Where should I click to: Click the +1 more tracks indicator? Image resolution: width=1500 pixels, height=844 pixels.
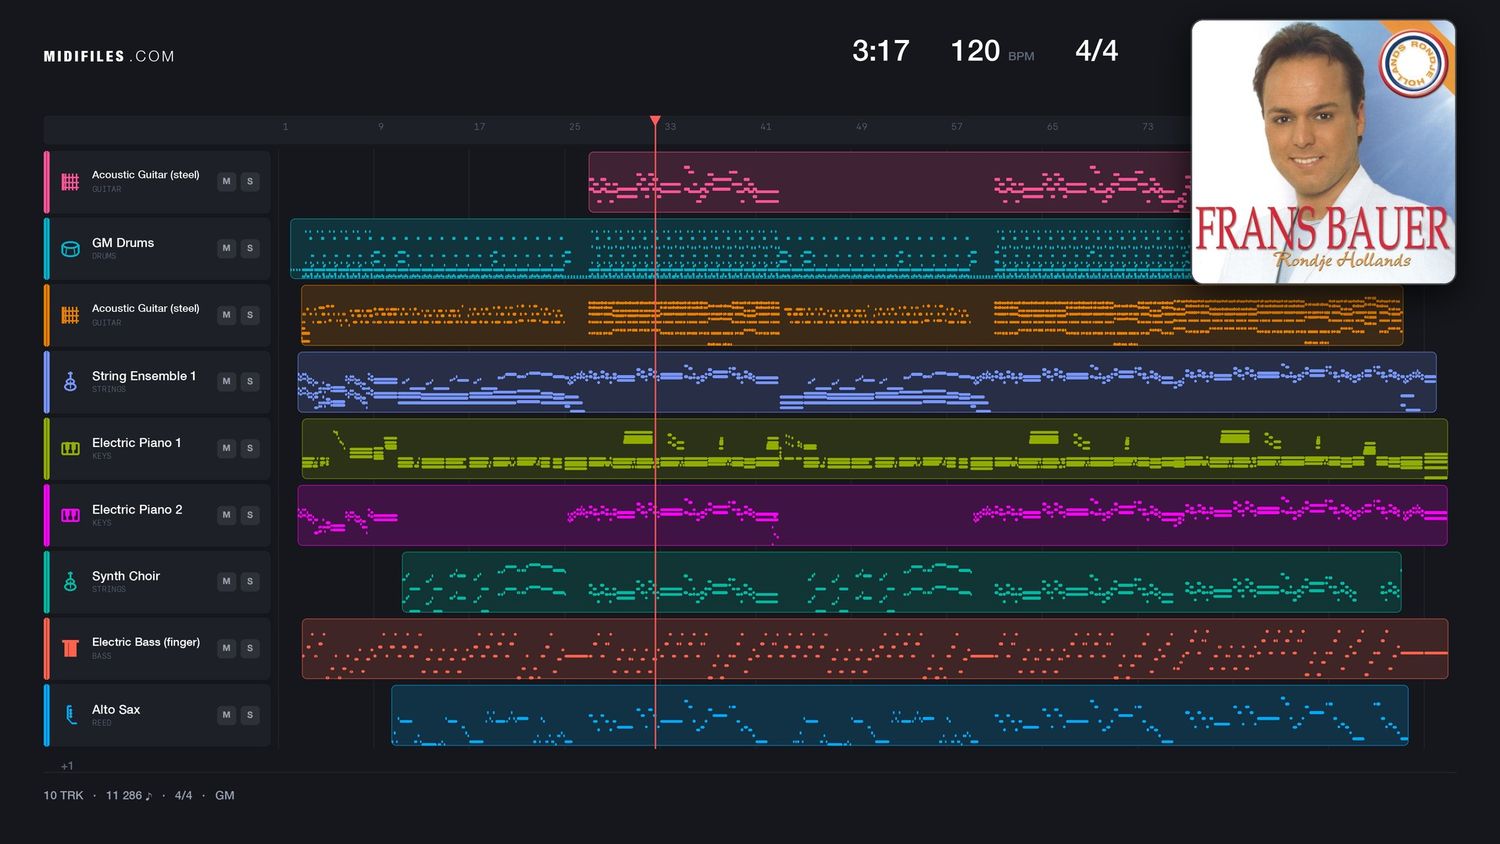pos(67,766)
